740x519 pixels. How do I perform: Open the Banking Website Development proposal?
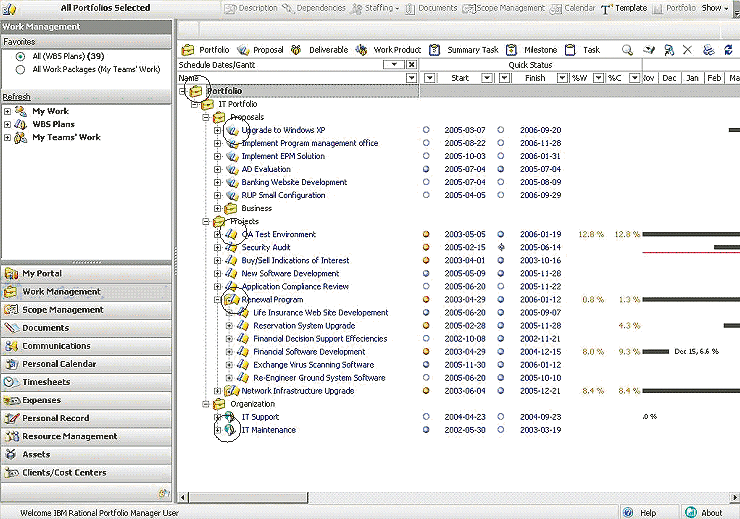coord(294,182)
